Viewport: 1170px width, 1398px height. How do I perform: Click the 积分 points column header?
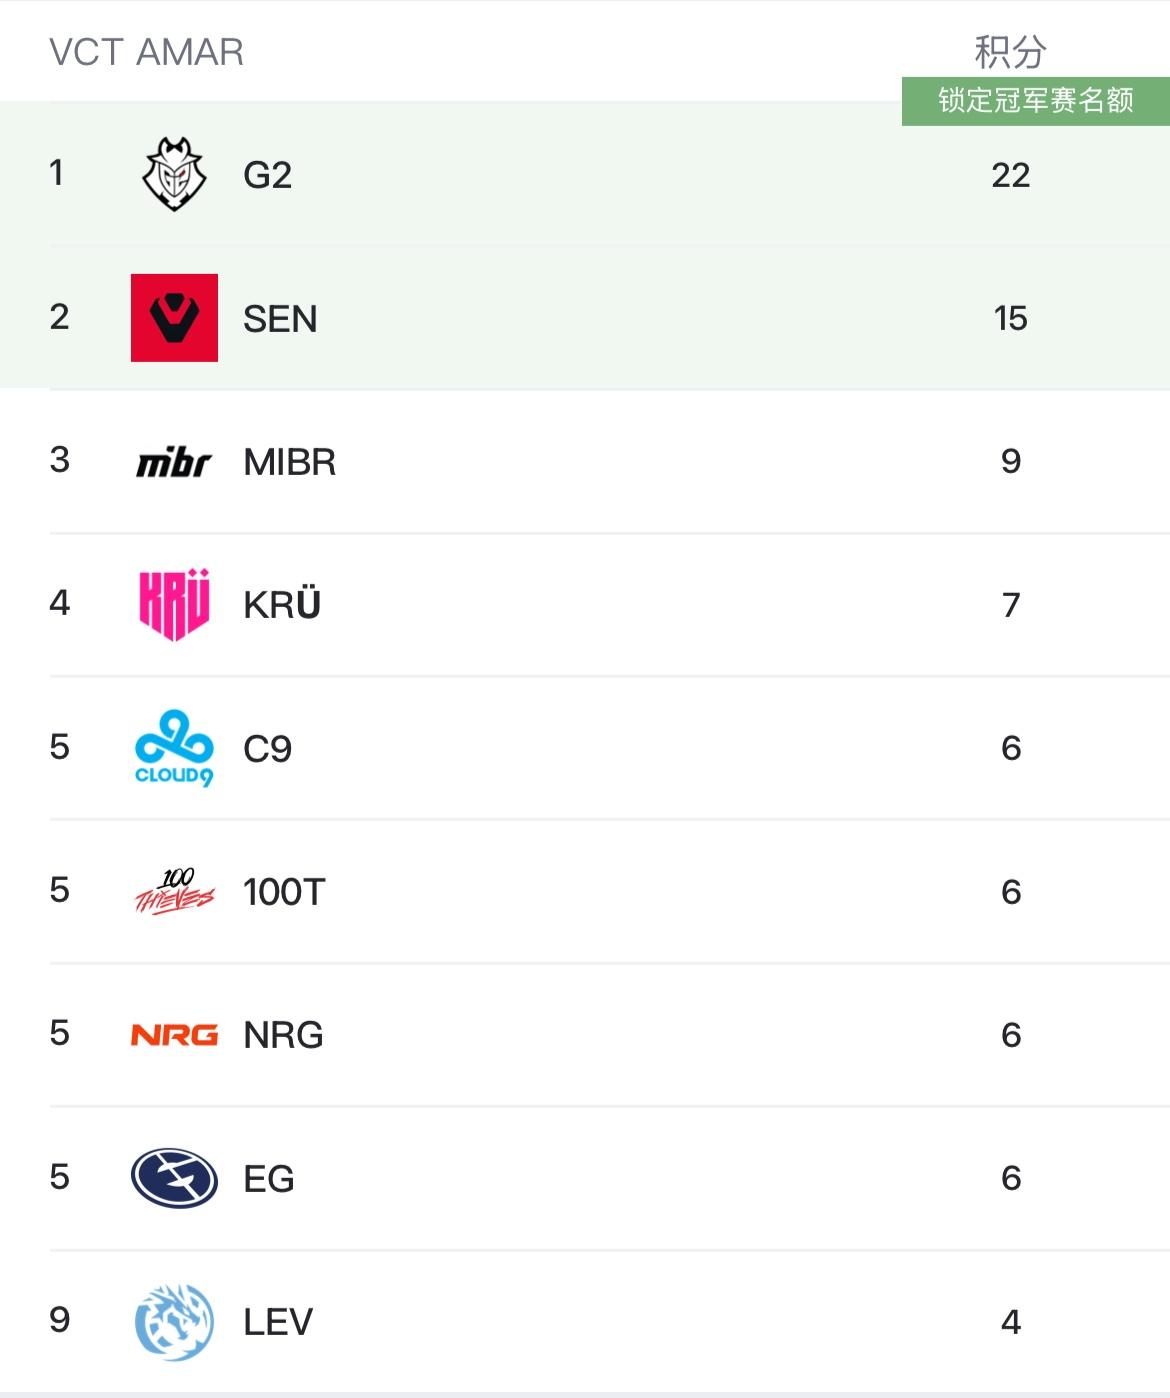pyautogui.click(x=1010, y=52)
